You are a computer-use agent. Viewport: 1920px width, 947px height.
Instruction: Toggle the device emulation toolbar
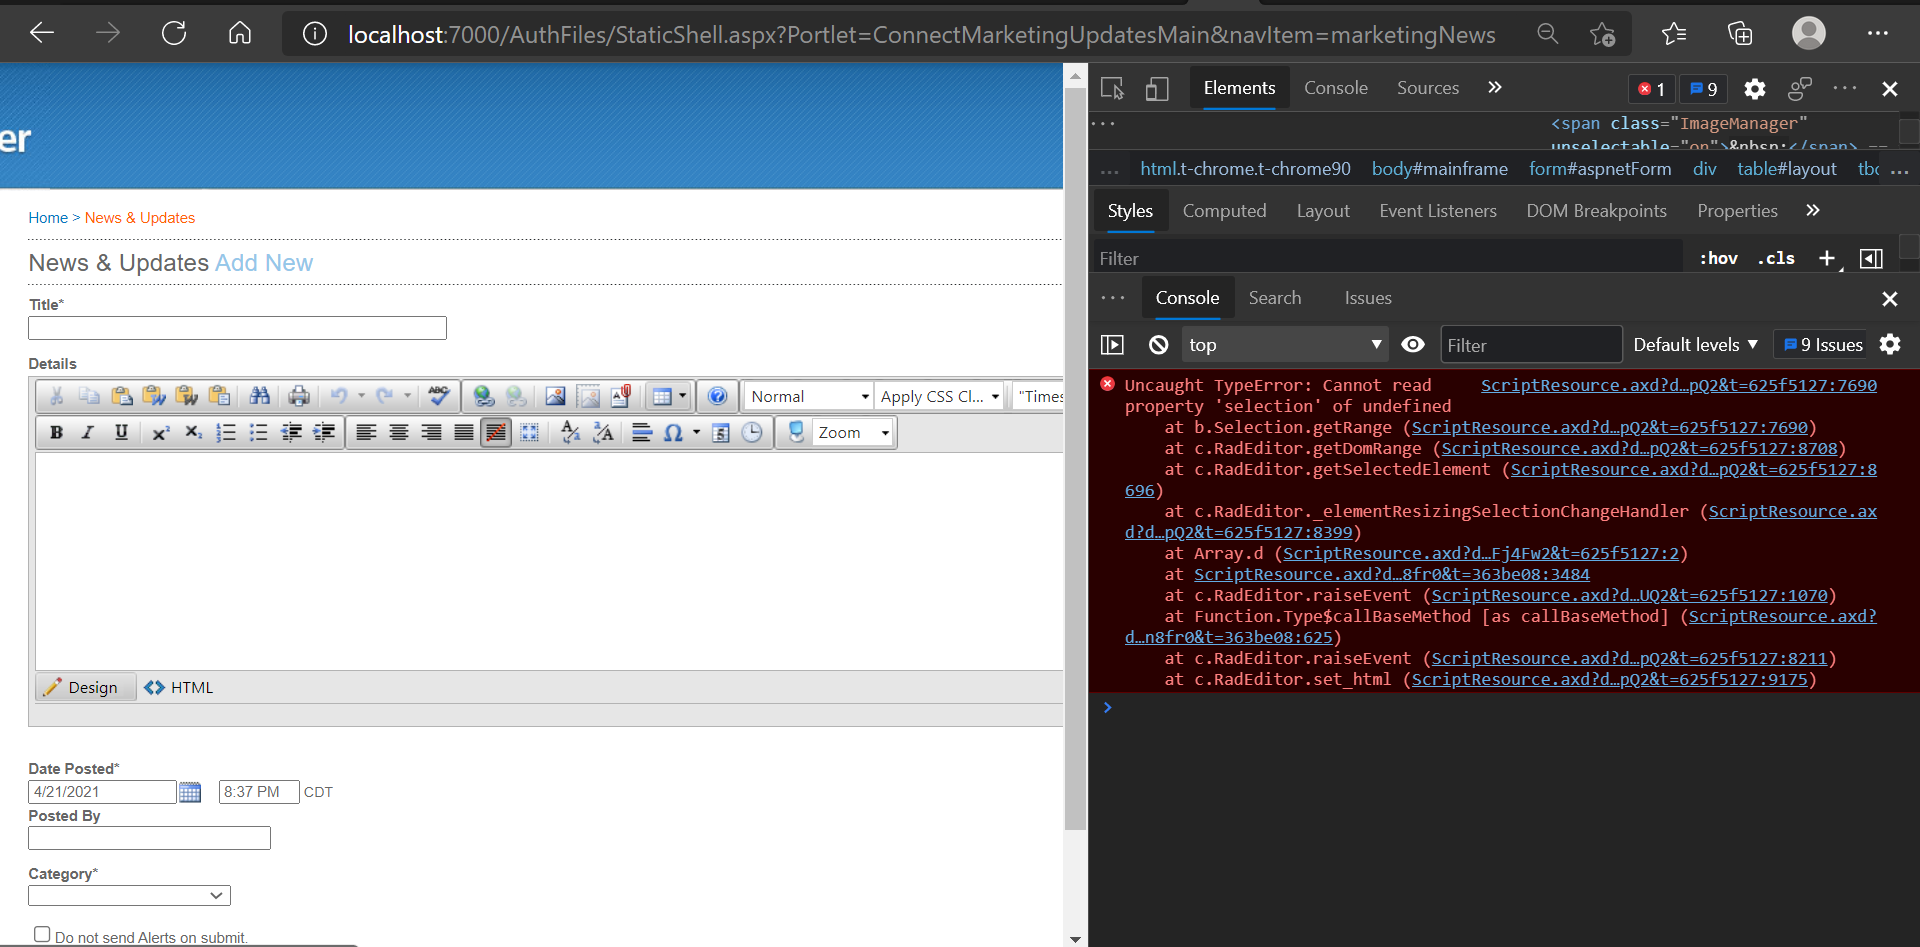coord(1157,89)
